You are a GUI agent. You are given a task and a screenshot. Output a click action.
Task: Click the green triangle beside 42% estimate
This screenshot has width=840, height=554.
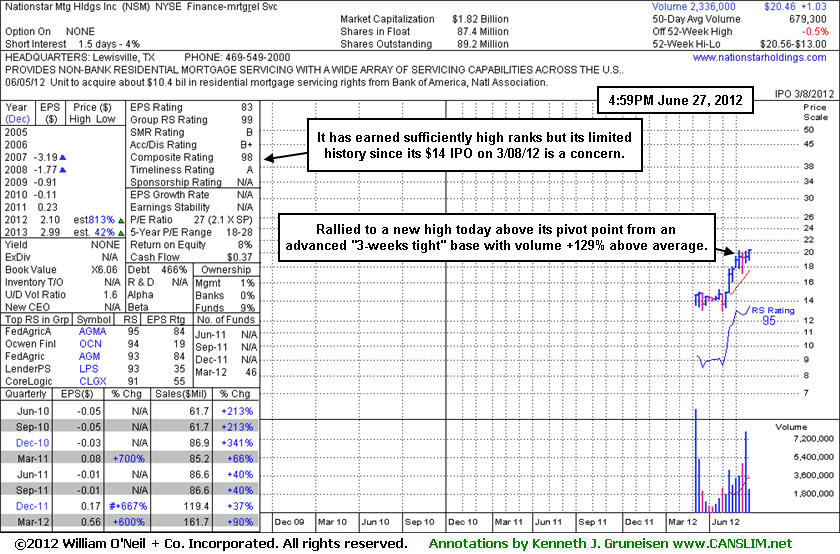[x=121, y=233]
